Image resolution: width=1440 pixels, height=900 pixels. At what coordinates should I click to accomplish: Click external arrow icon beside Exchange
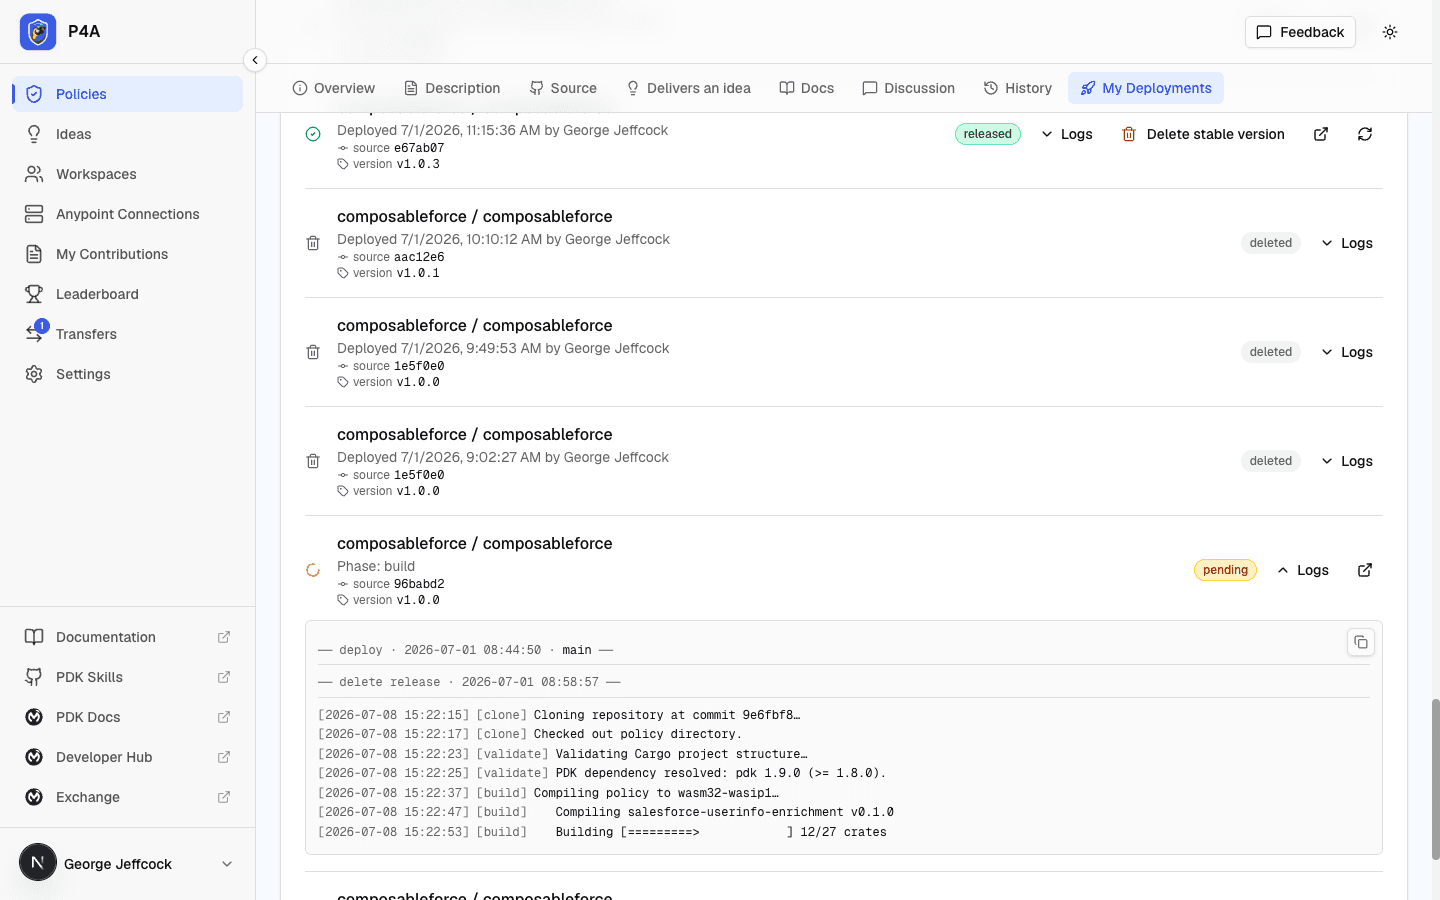click(224, 797)
